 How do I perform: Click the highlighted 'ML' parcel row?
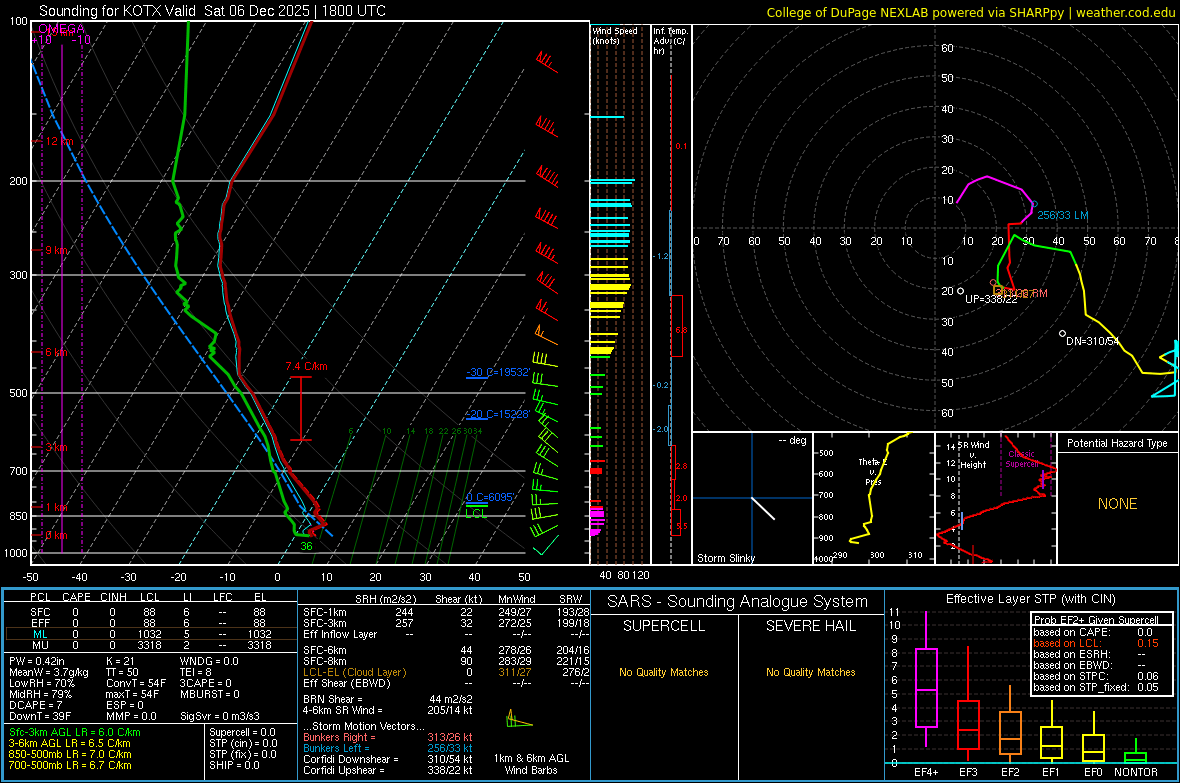[151, 634]
